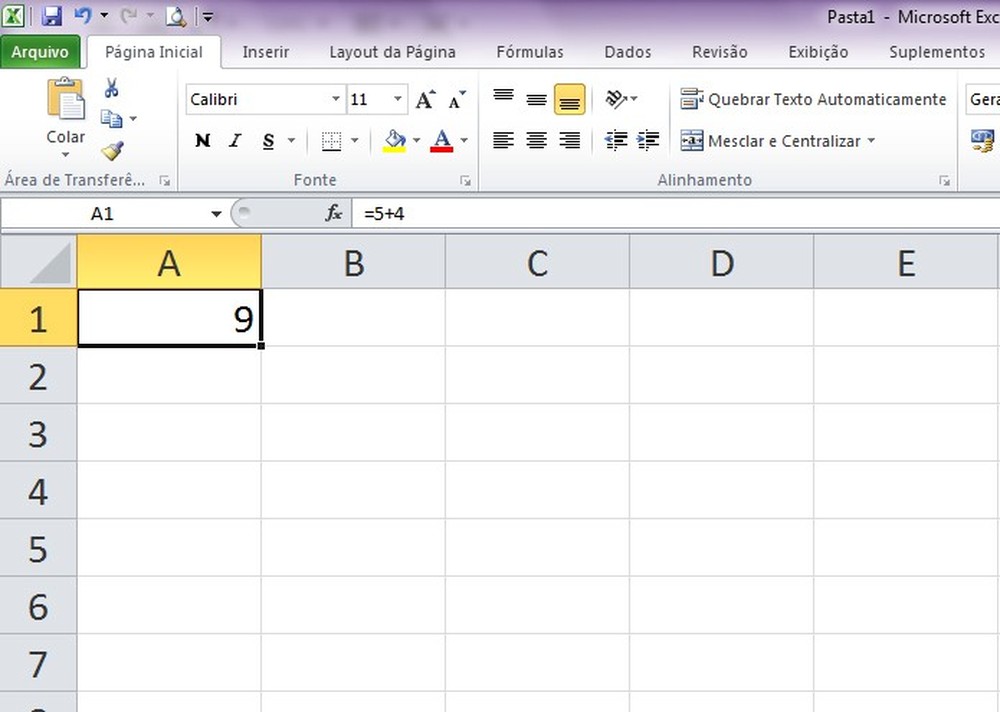The image size is (1000, 712).
Task: Open the Fonte dialog launcher
Action: tap(465, 180)
